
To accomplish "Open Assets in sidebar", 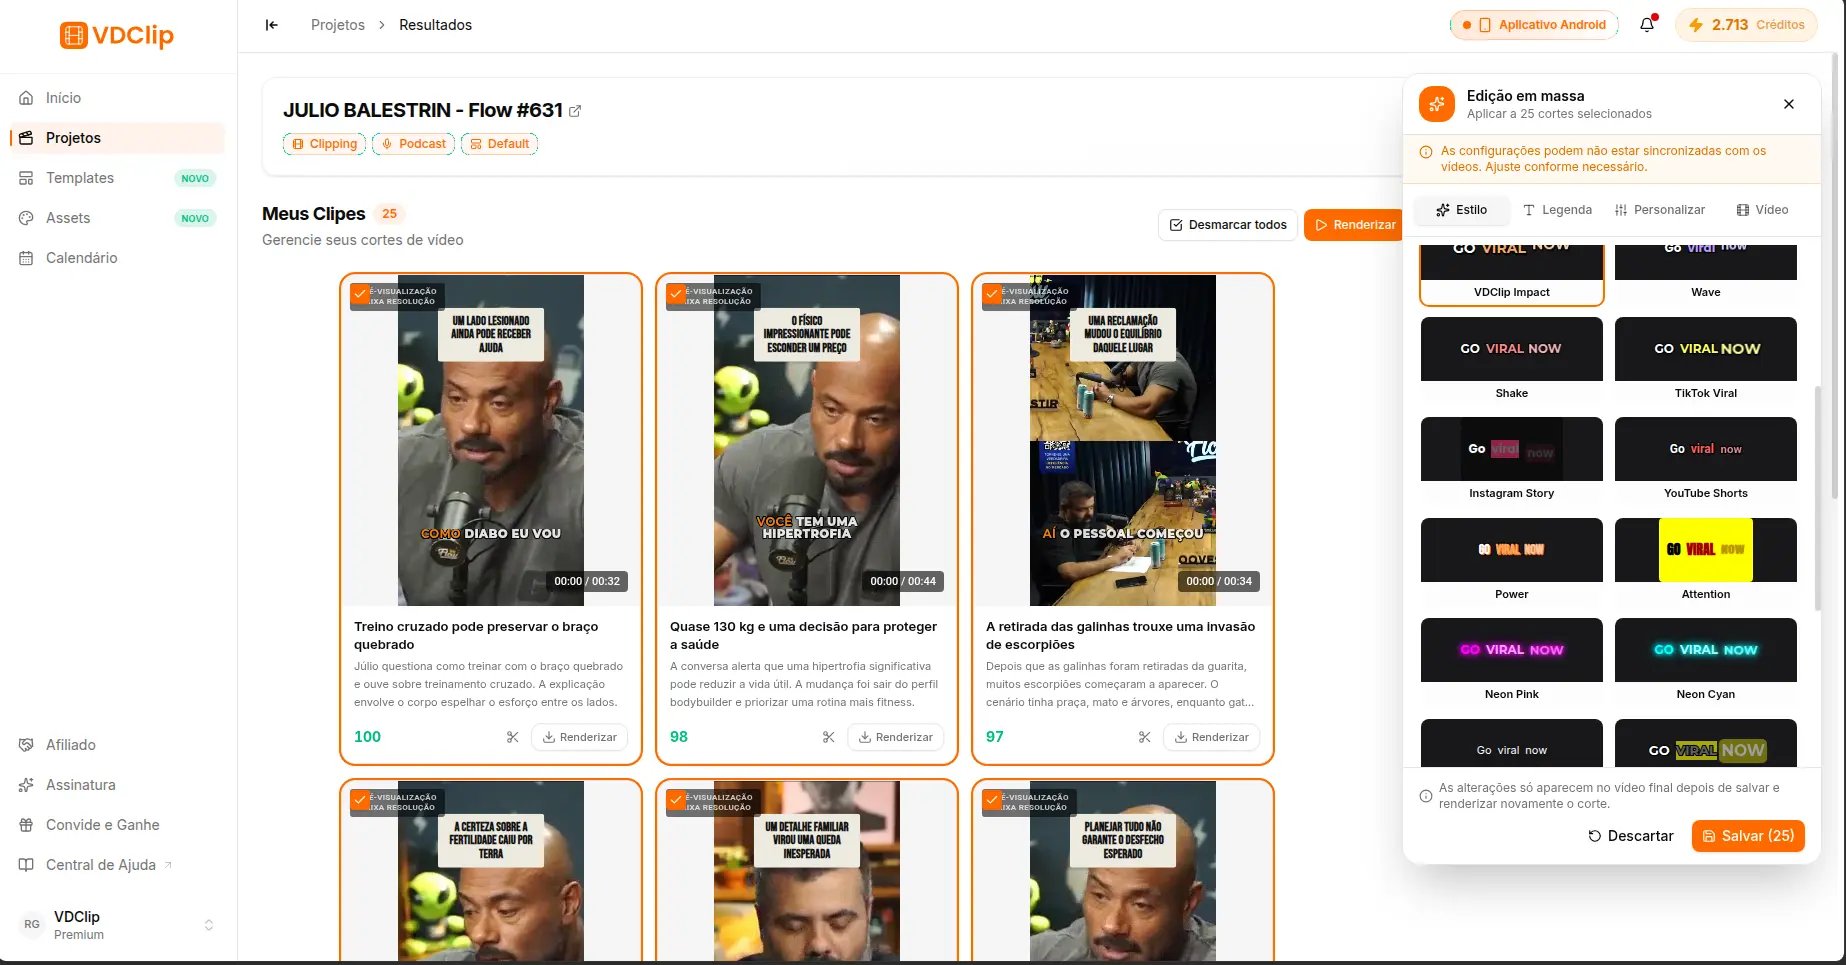I will click(117, 218).
